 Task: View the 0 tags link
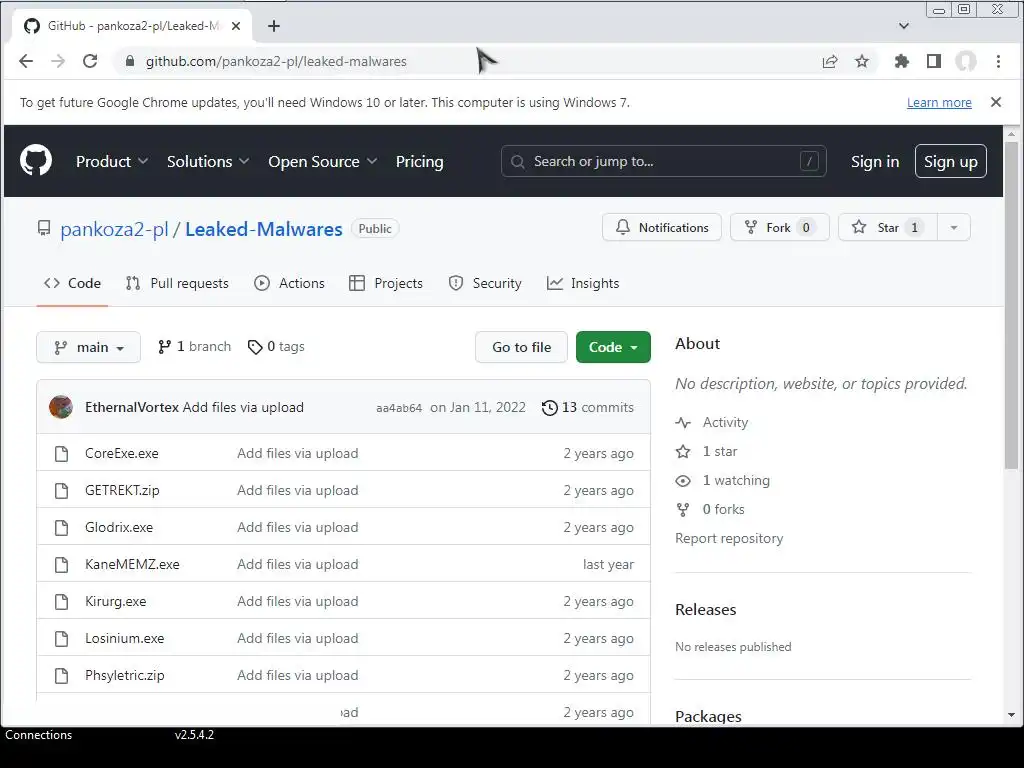pos(276,347)
